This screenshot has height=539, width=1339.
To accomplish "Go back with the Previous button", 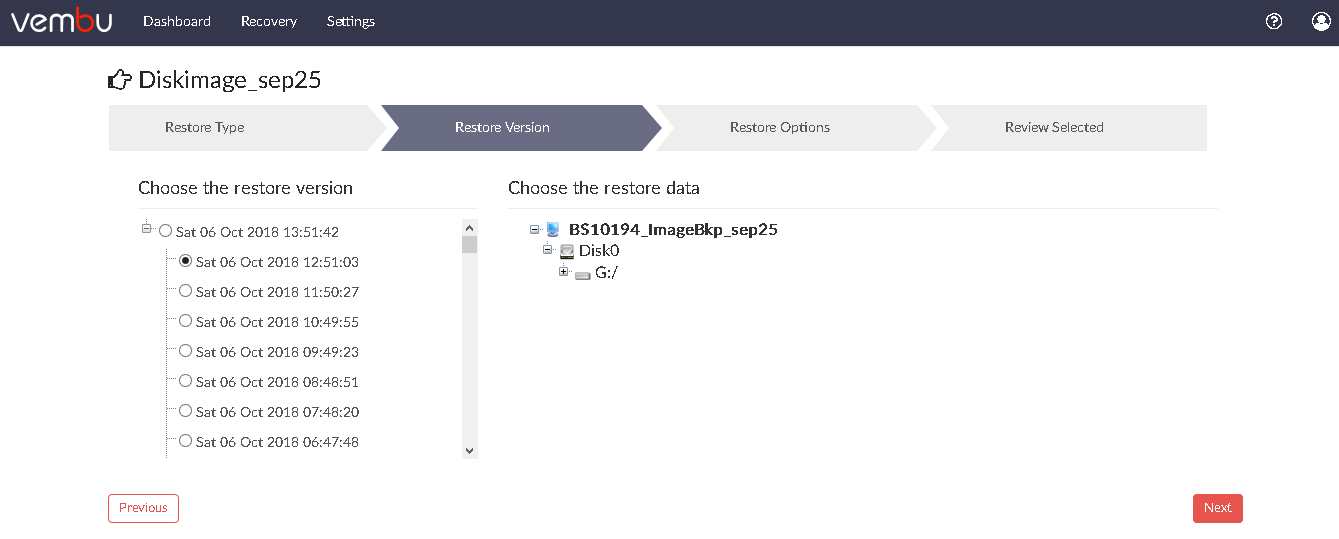I will (143, 508).
